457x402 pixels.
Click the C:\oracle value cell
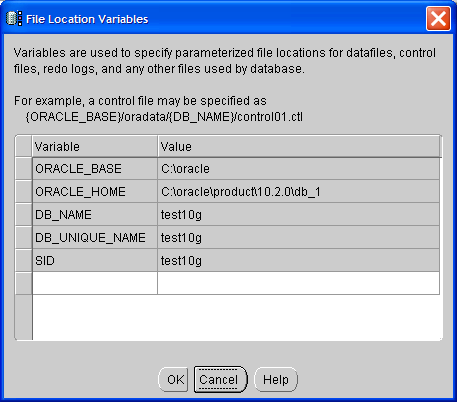point(298,169)
